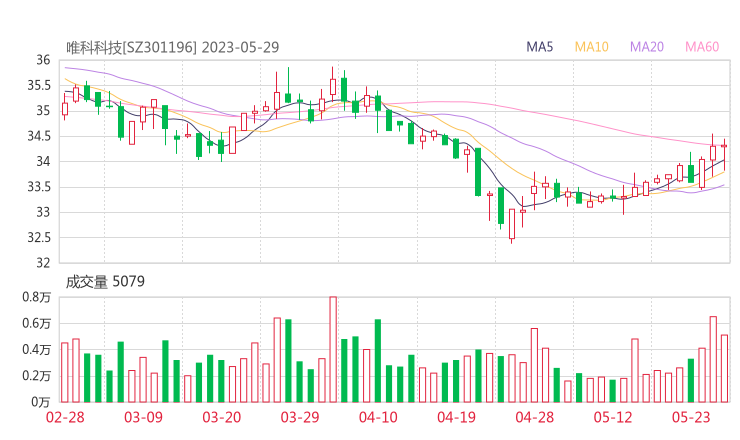Click the 0.6万 volume axis label
The image size is (740, 440).
click(x=36, y=323)
